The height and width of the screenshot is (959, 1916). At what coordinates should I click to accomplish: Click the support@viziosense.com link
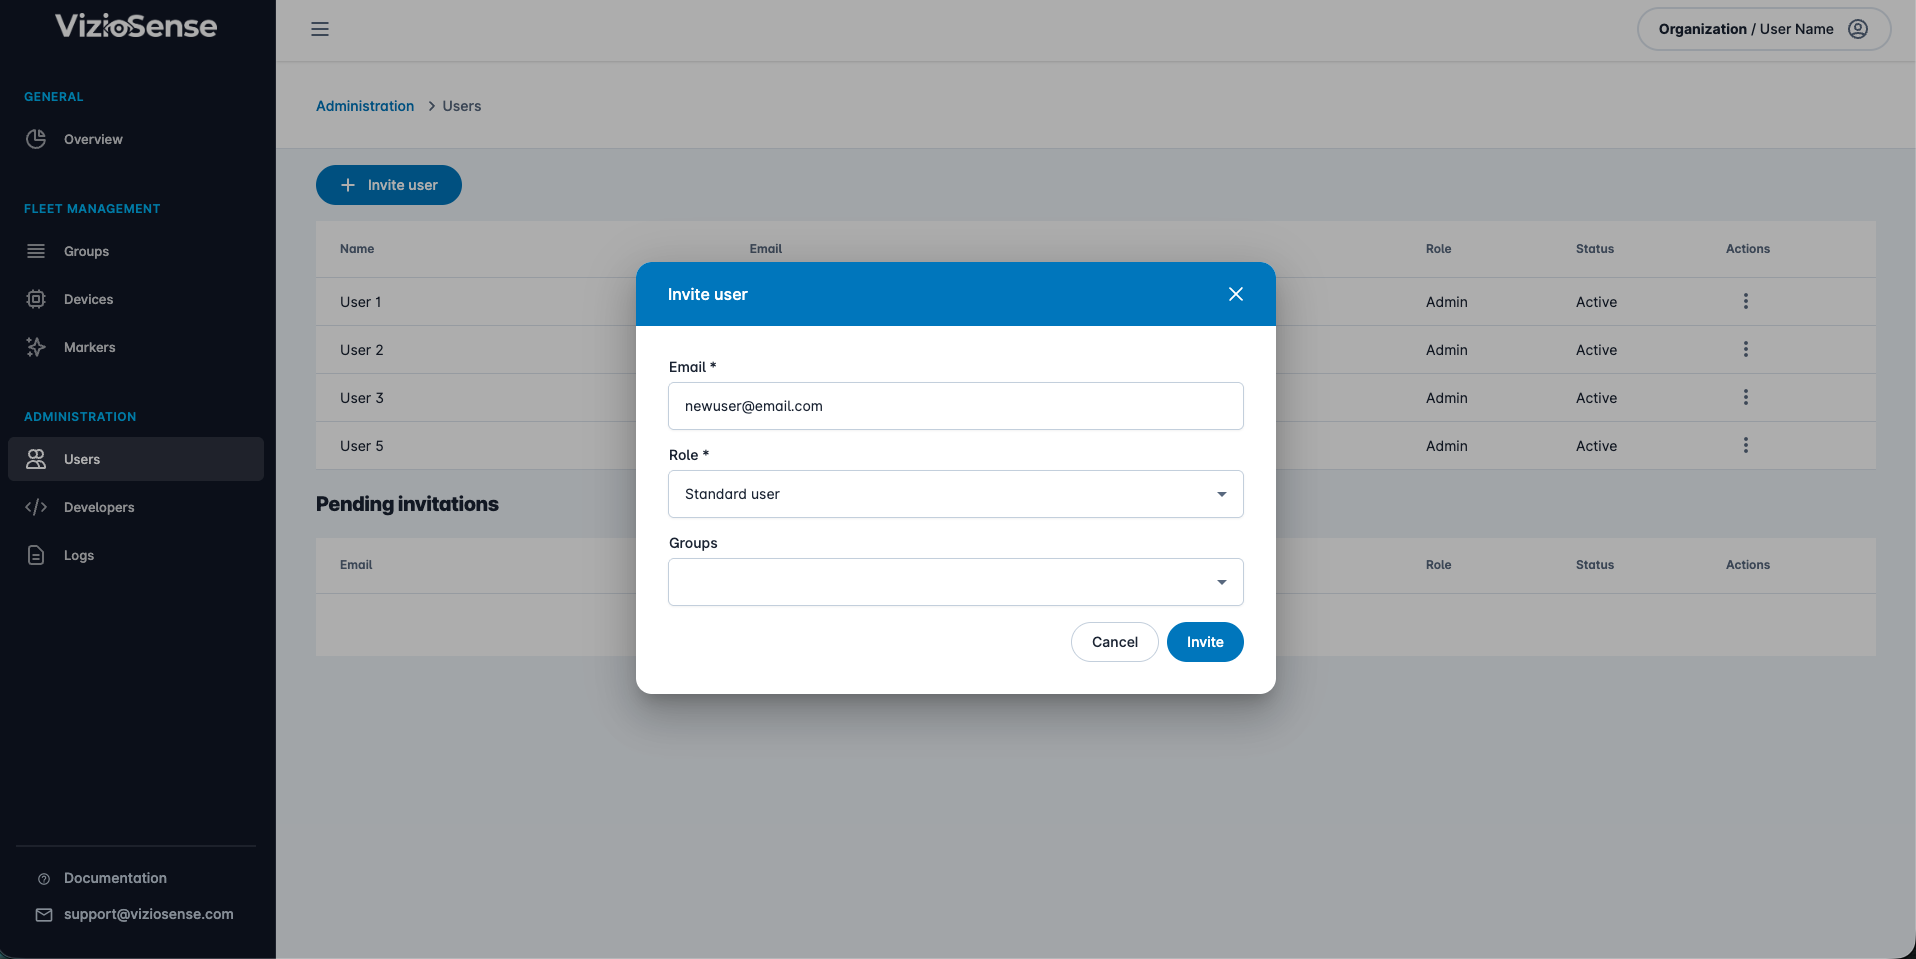pos(149,914)
